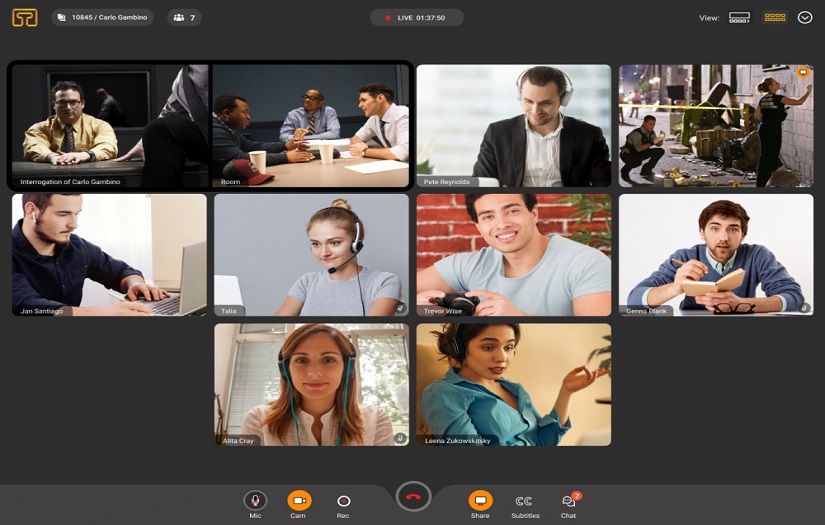Click the 'Interrogation of Carlo Gambino' name label
The height and width of the screenshot is (525, 825).
(x=70, y=182)
